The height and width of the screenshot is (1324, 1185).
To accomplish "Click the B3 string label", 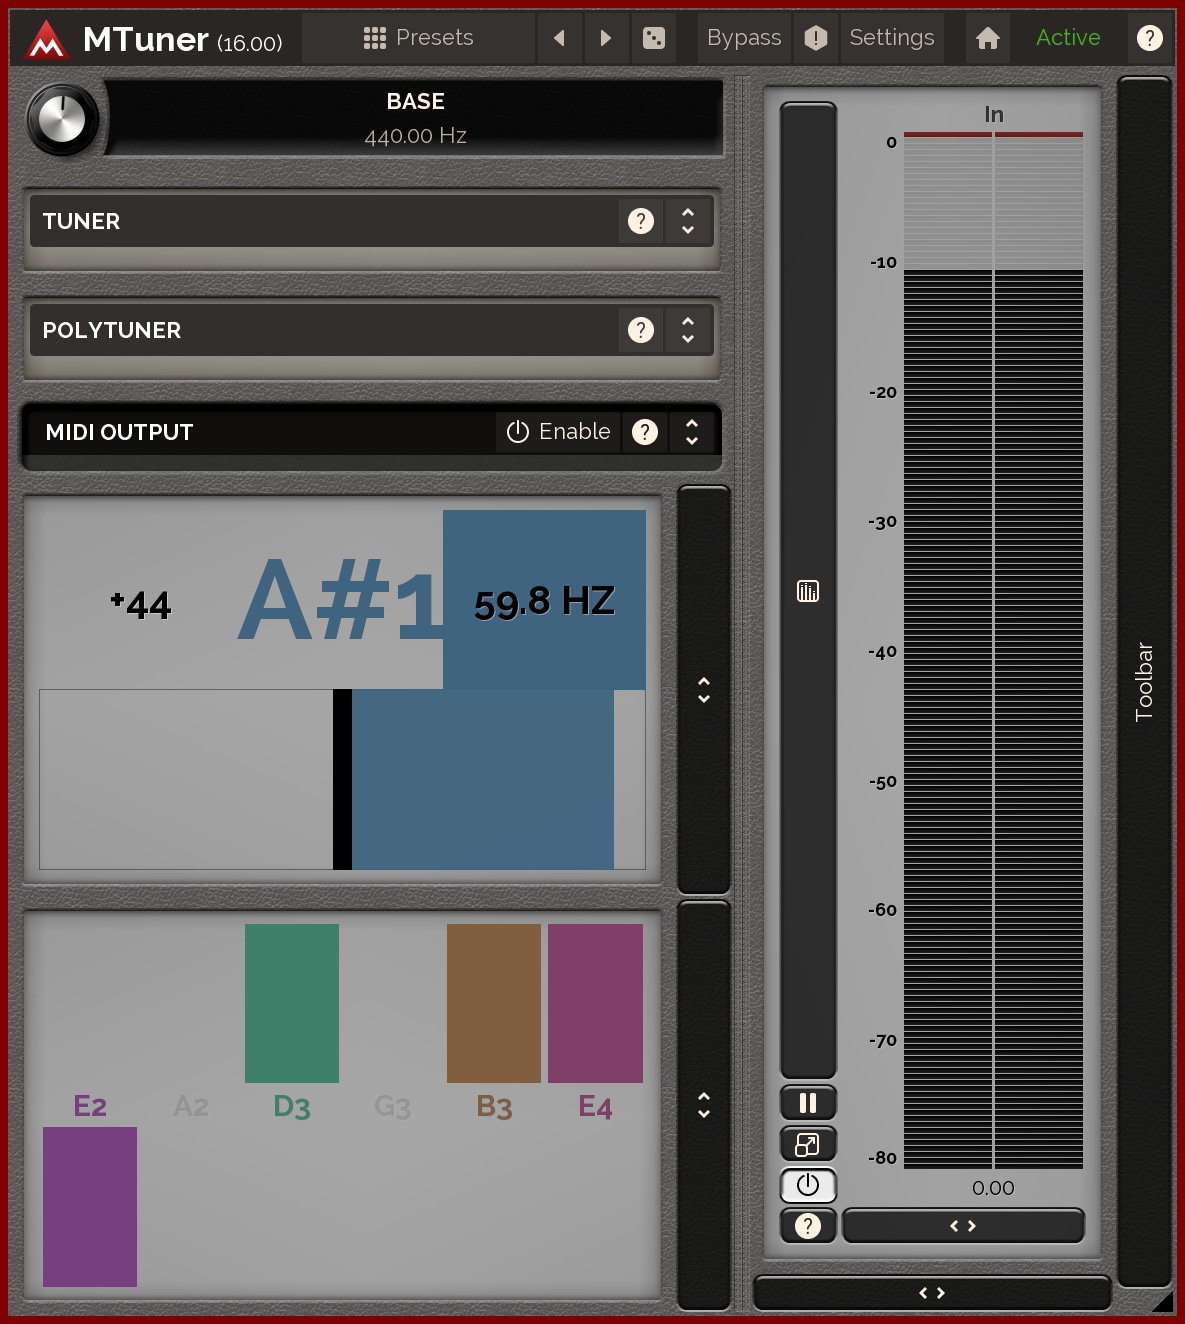I will (494, 1107).
